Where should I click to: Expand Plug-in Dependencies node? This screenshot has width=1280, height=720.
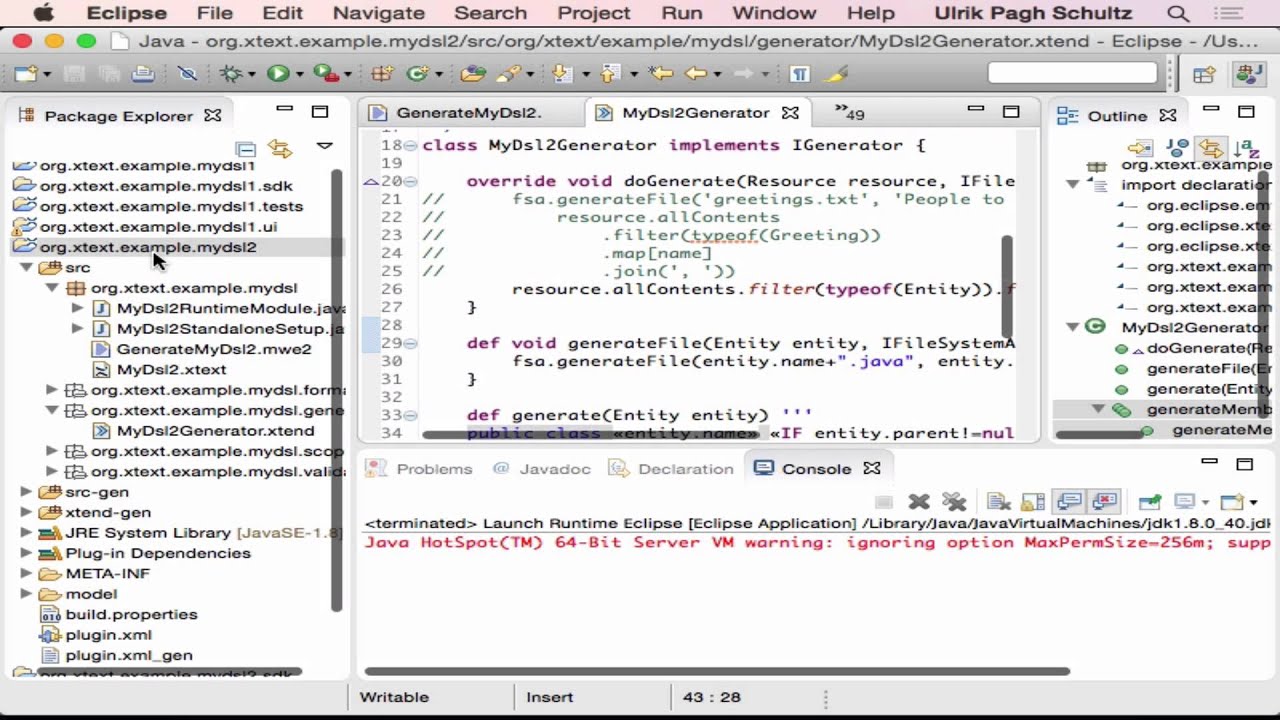(x=27, y=553)
